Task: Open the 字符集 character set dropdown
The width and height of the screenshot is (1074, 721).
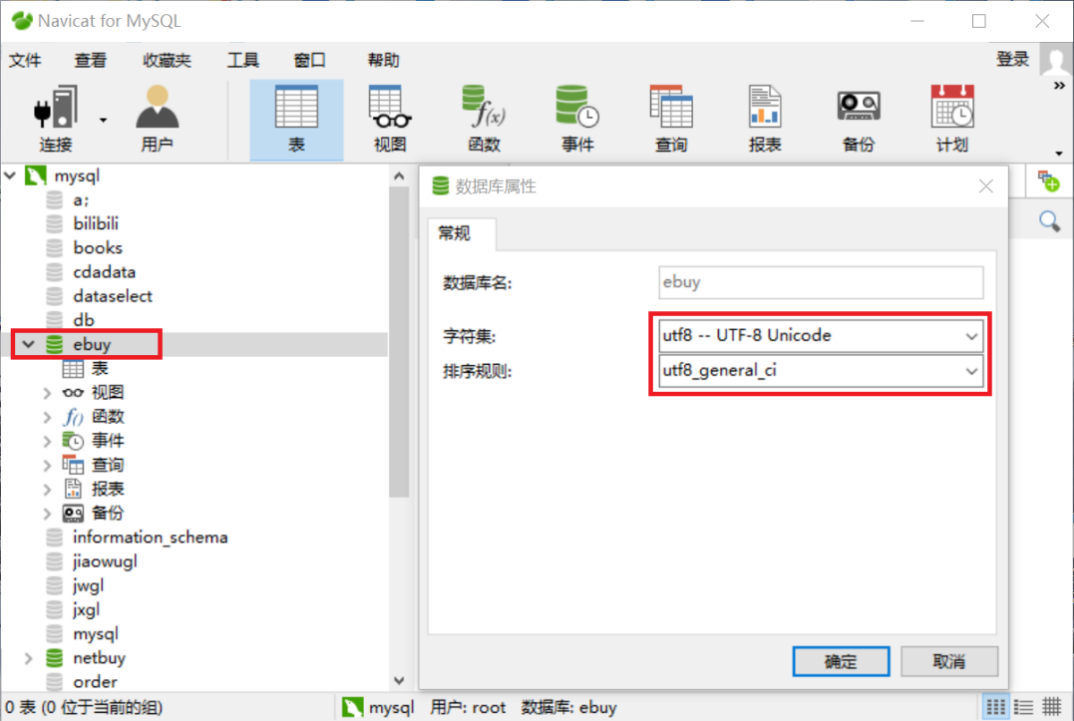Action: click(x=821, y=336)
